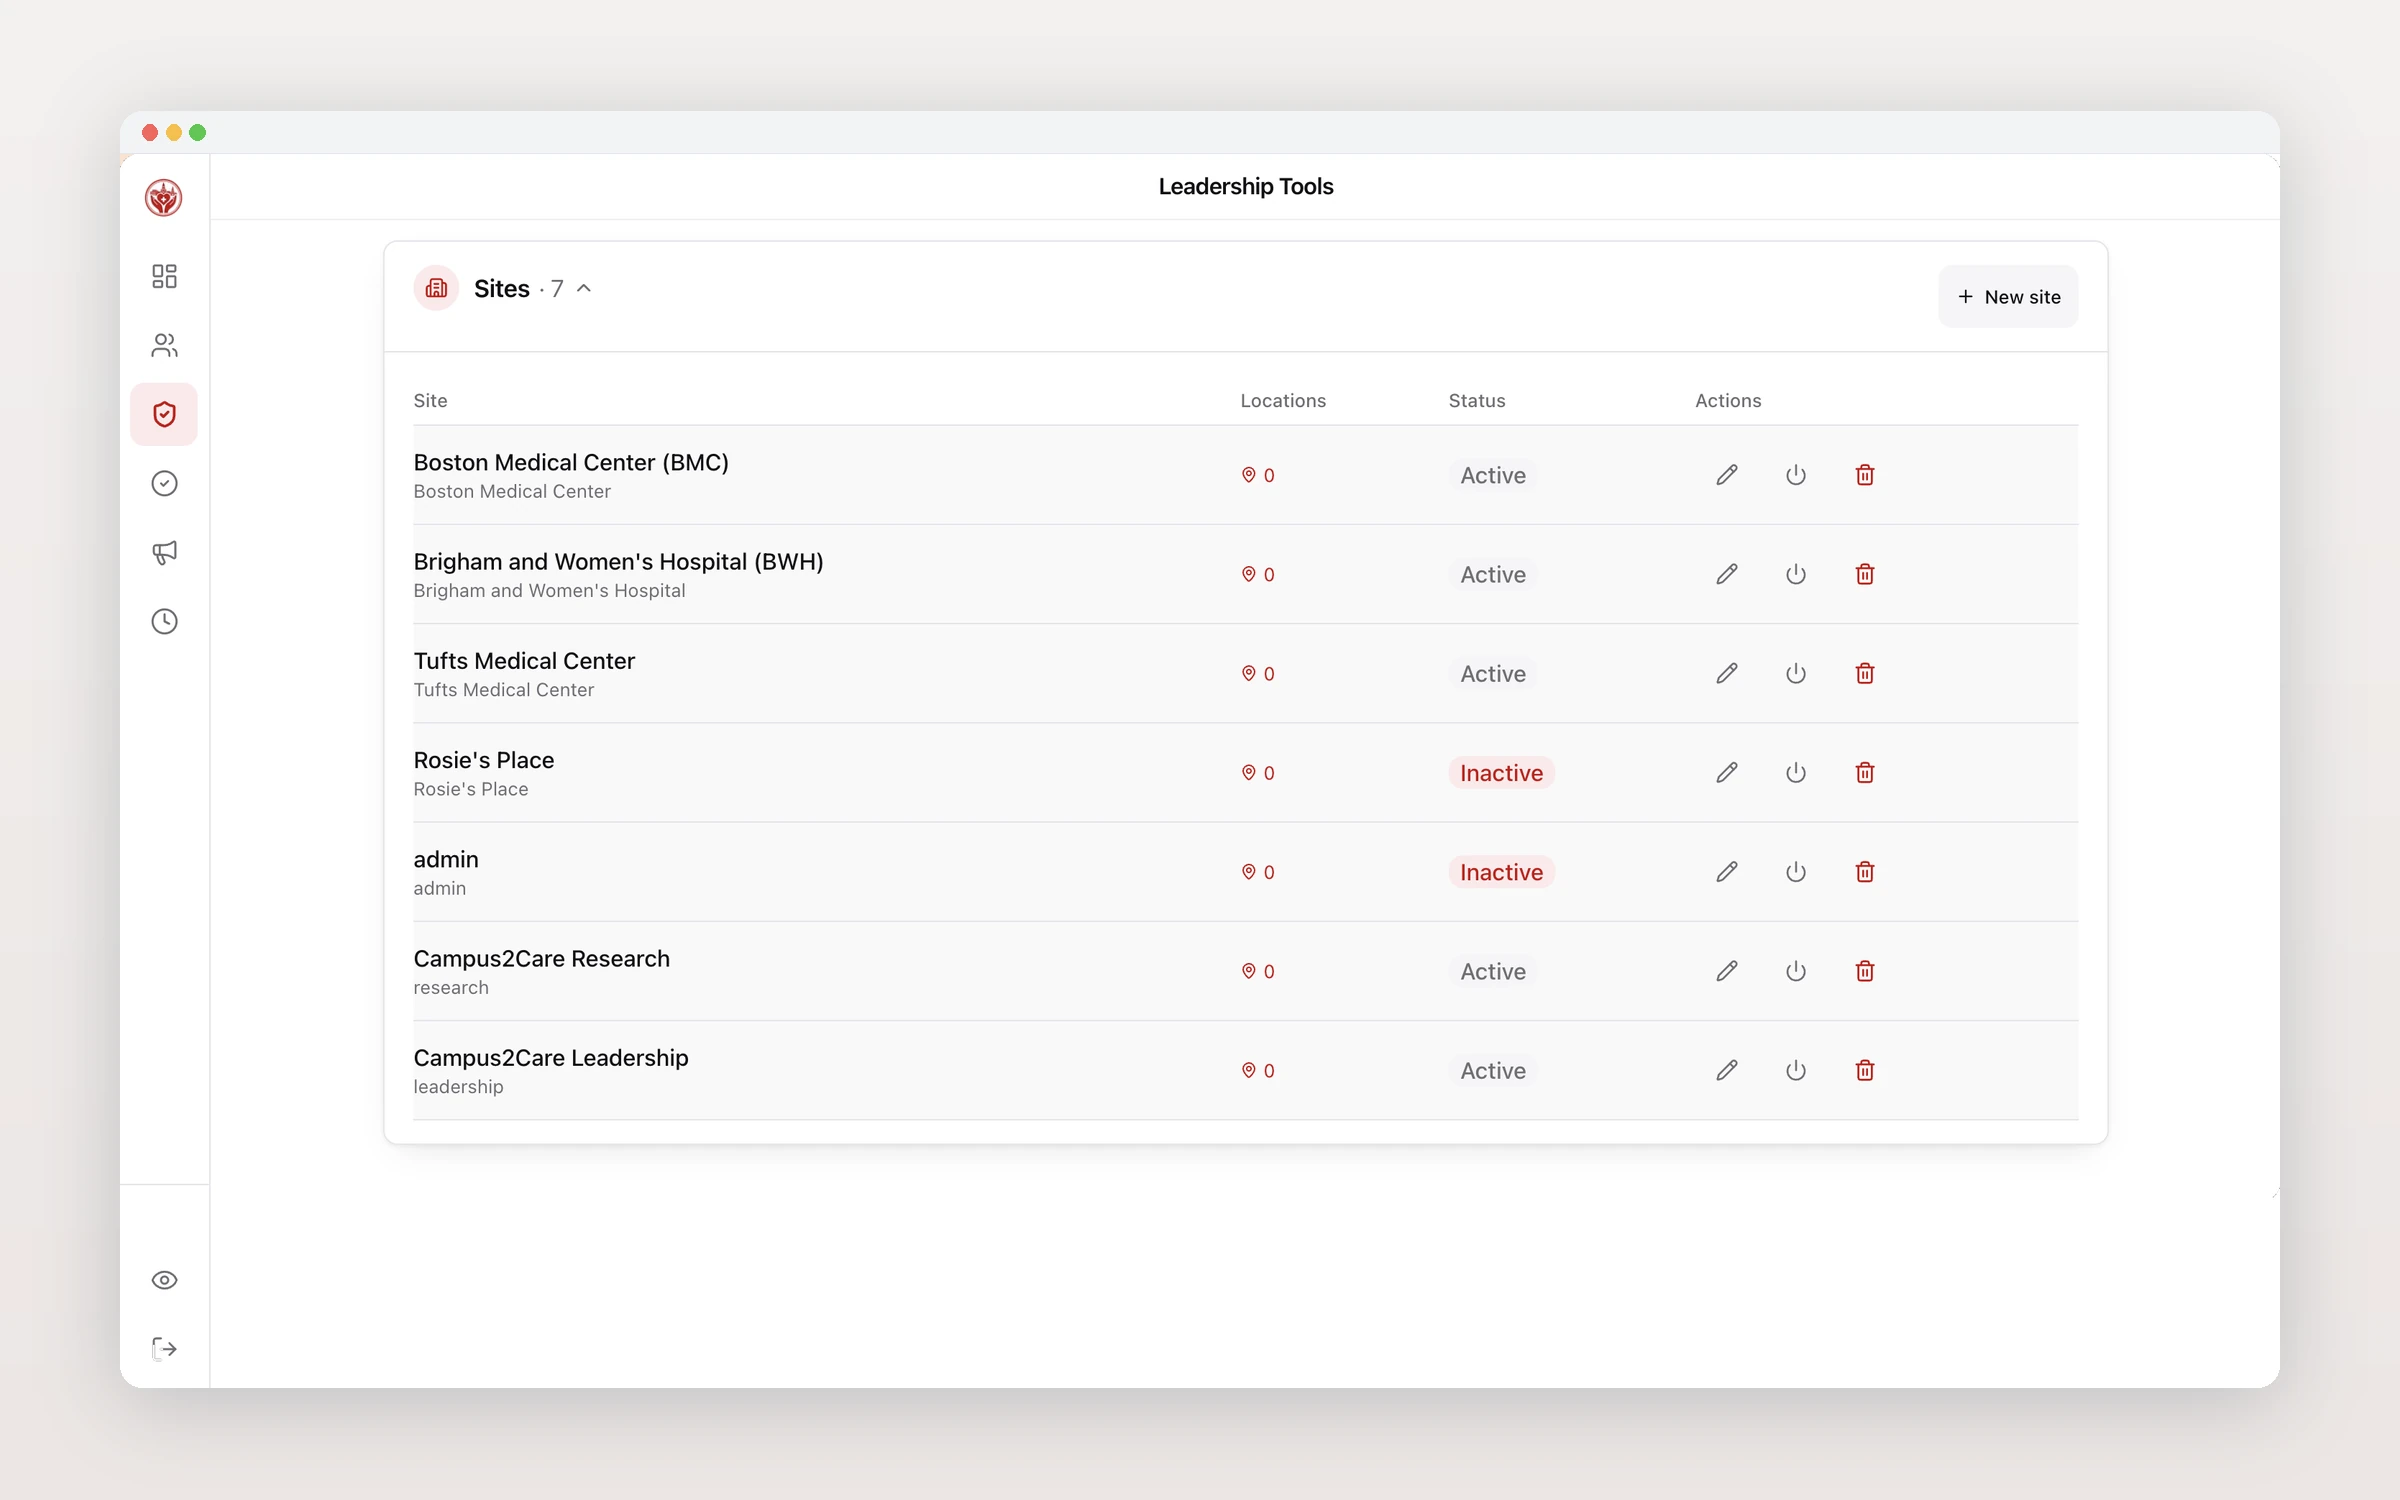
Task: Toggle power for Rosie's Place
Action: coord(1796,772)
